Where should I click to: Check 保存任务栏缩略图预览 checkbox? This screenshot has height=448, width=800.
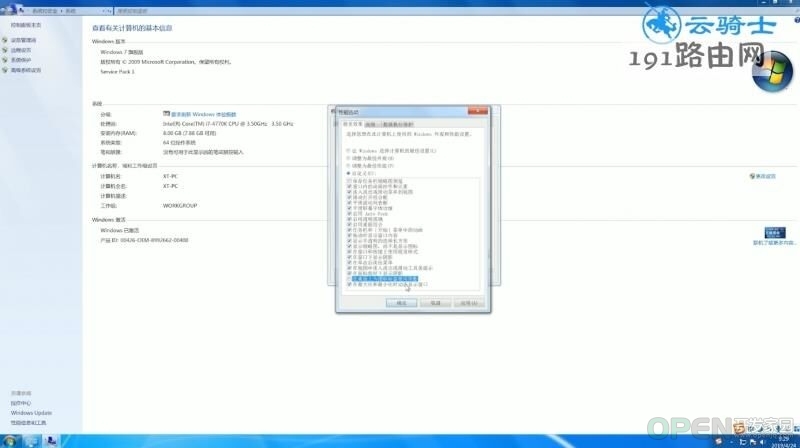tap(349, 181)
